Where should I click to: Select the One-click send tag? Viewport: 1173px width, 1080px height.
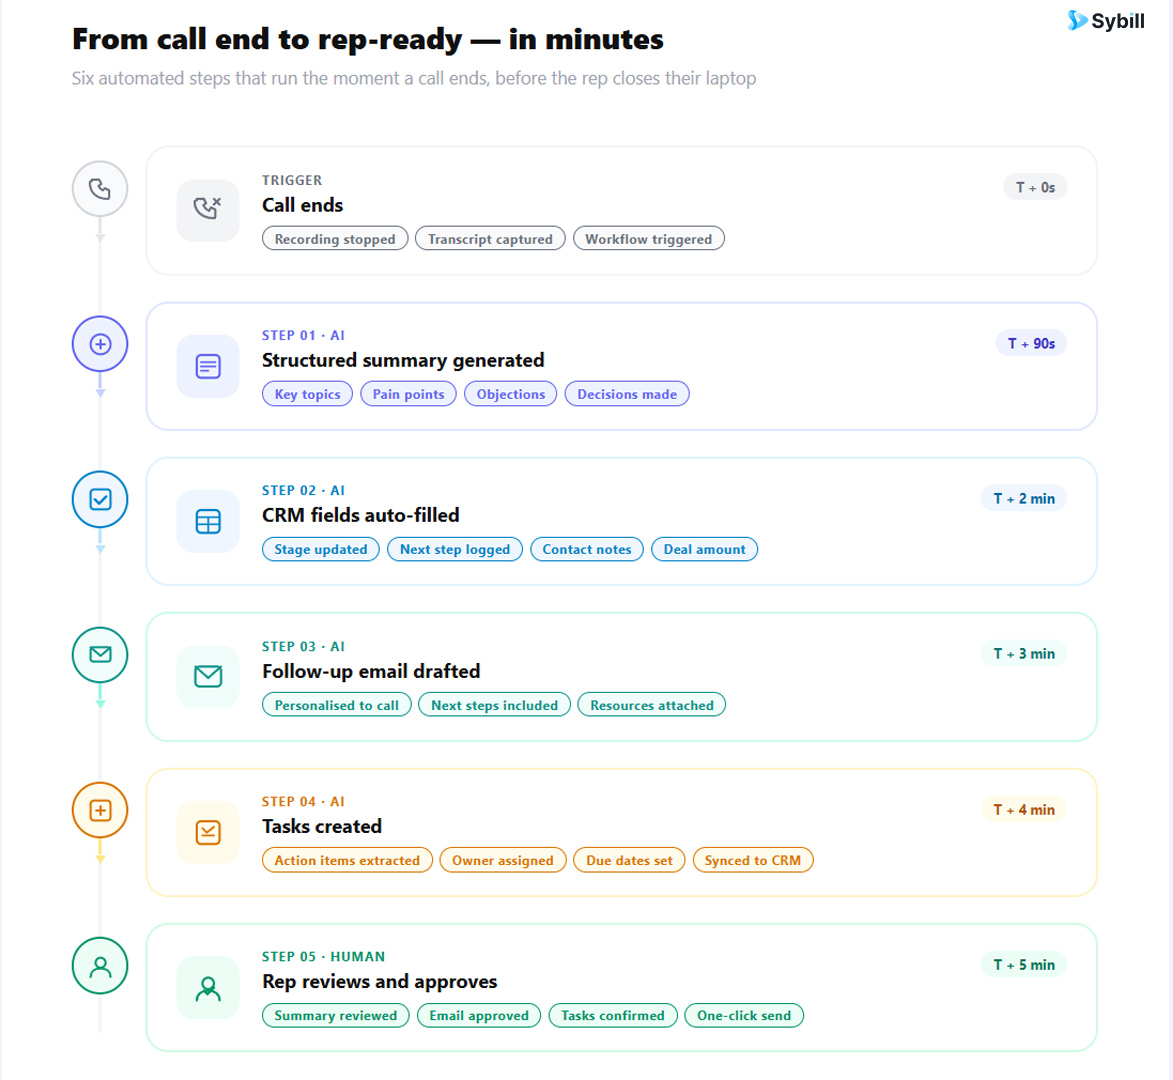tap(744, 1015)
